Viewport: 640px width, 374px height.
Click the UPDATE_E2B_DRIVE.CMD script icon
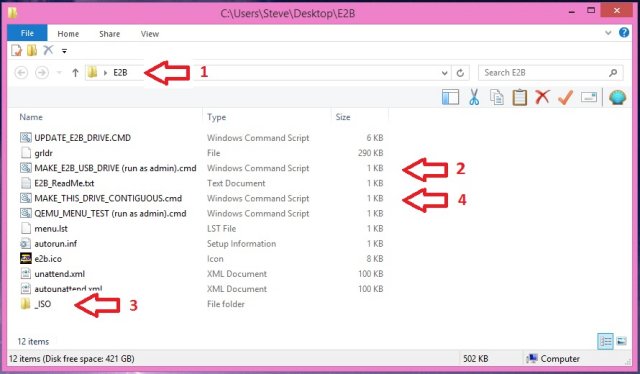point(26,138)
